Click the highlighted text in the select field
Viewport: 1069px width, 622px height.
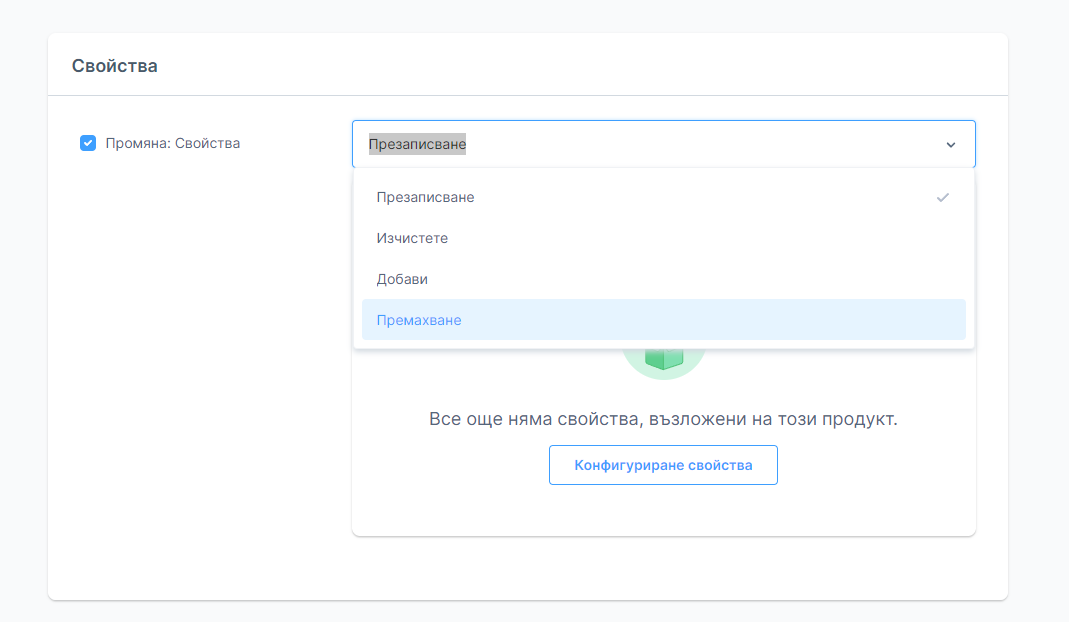tap(417, 144)
